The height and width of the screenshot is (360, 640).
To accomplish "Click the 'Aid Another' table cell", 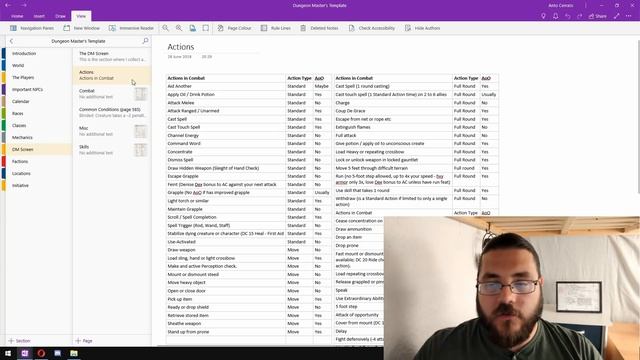I will 226,86.
